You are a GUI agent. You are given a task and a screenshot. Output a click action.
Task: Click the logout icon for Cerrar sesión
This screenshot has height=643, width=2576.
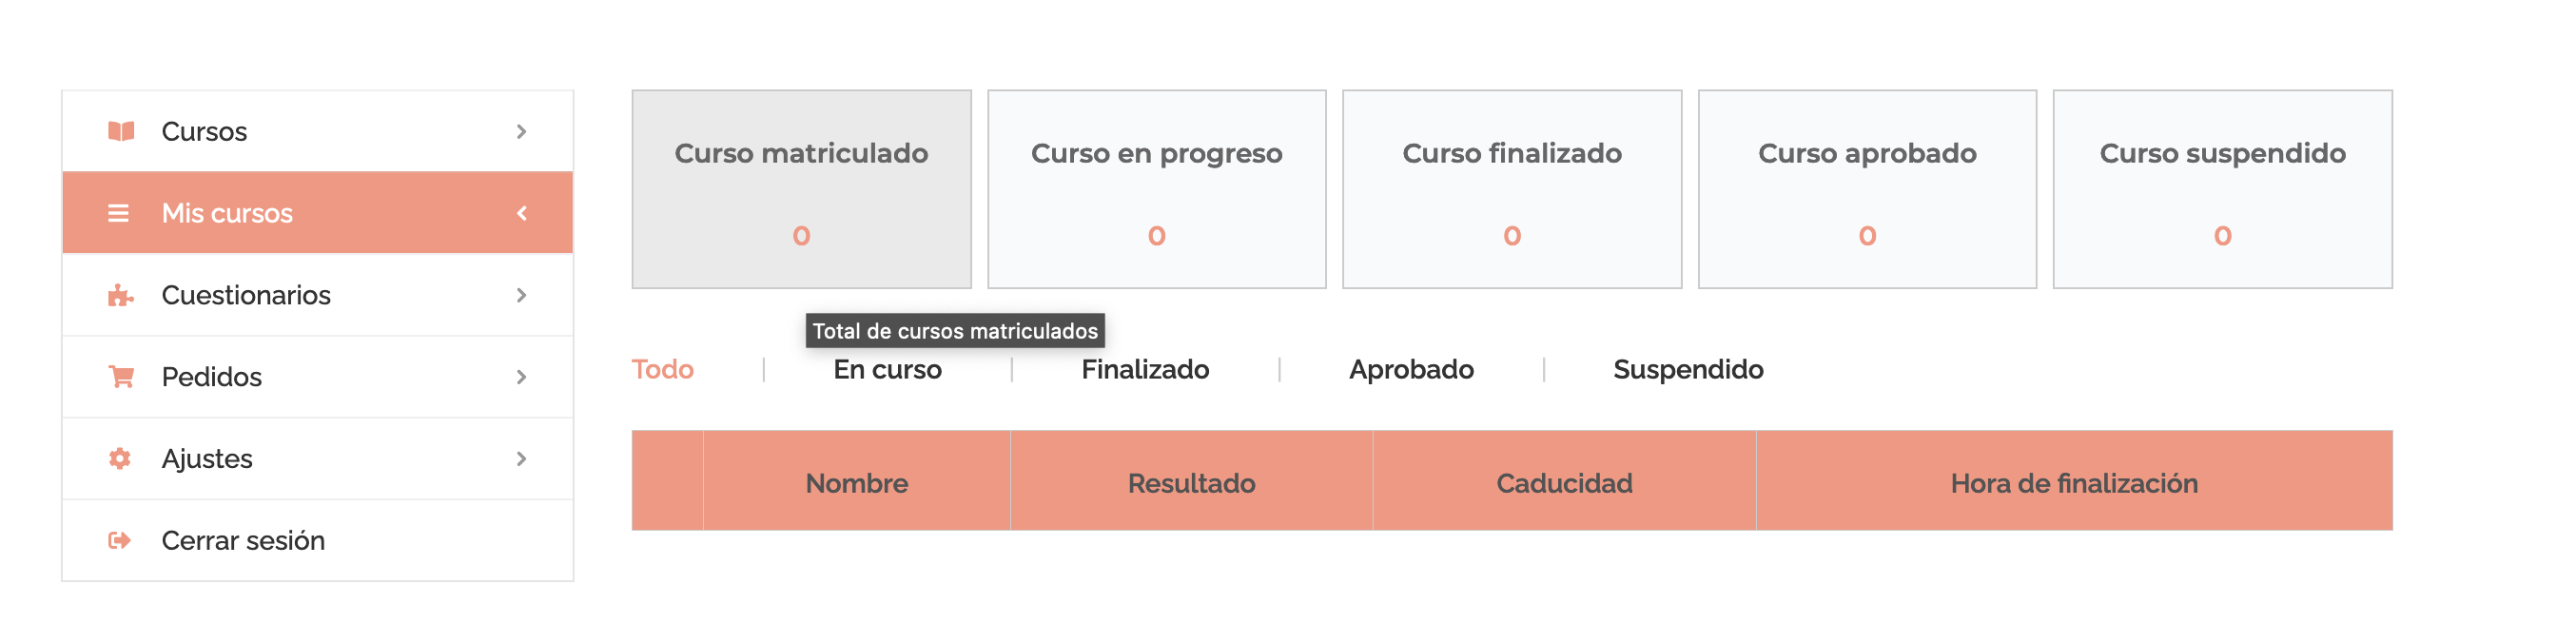(120, 541)
